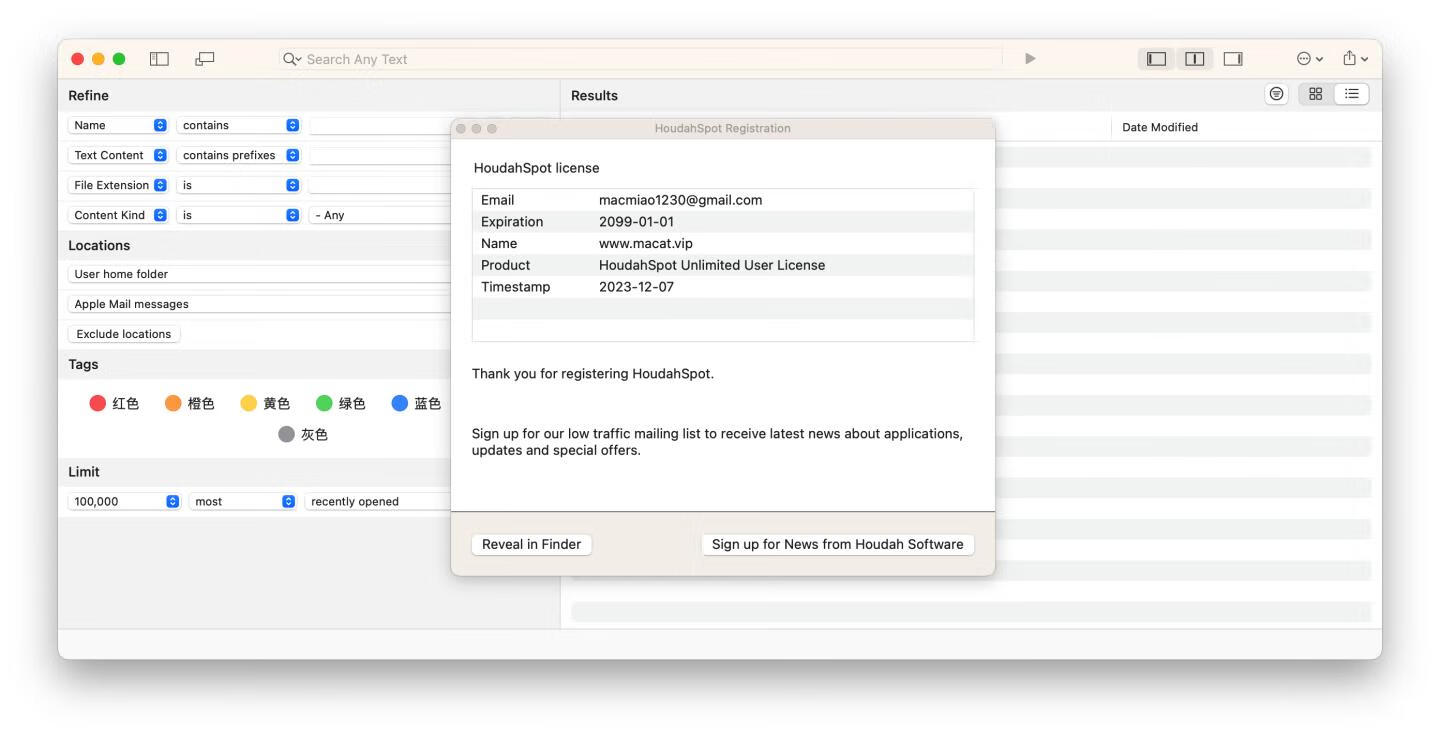The width and height of the screenshot is (1440, 736).
Task: Select the right layout pane icon
Action: (1232, 58)
